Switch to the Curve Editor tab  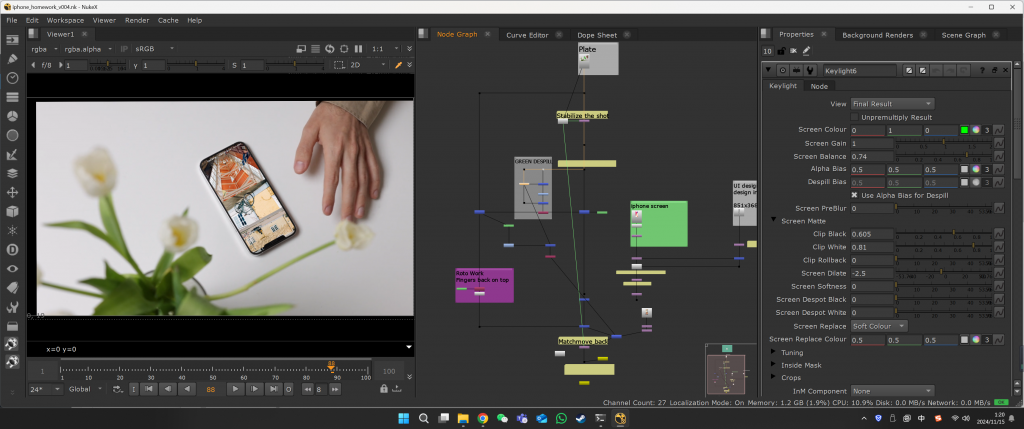(527, 35)
